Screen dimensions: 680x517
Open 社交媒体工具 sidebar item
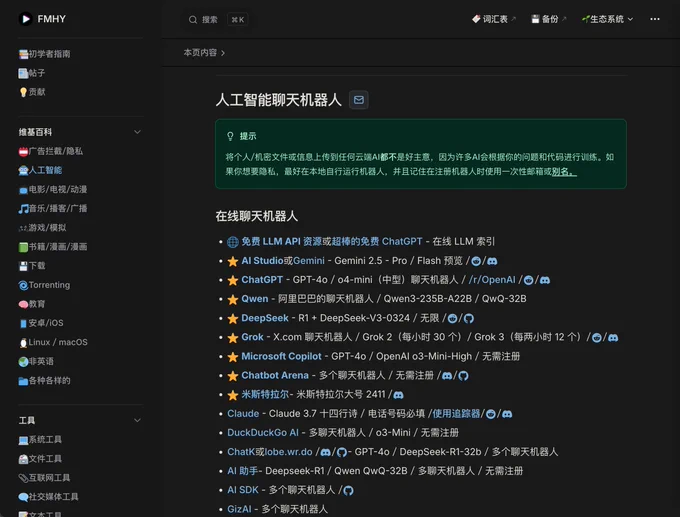click(49, 497)
